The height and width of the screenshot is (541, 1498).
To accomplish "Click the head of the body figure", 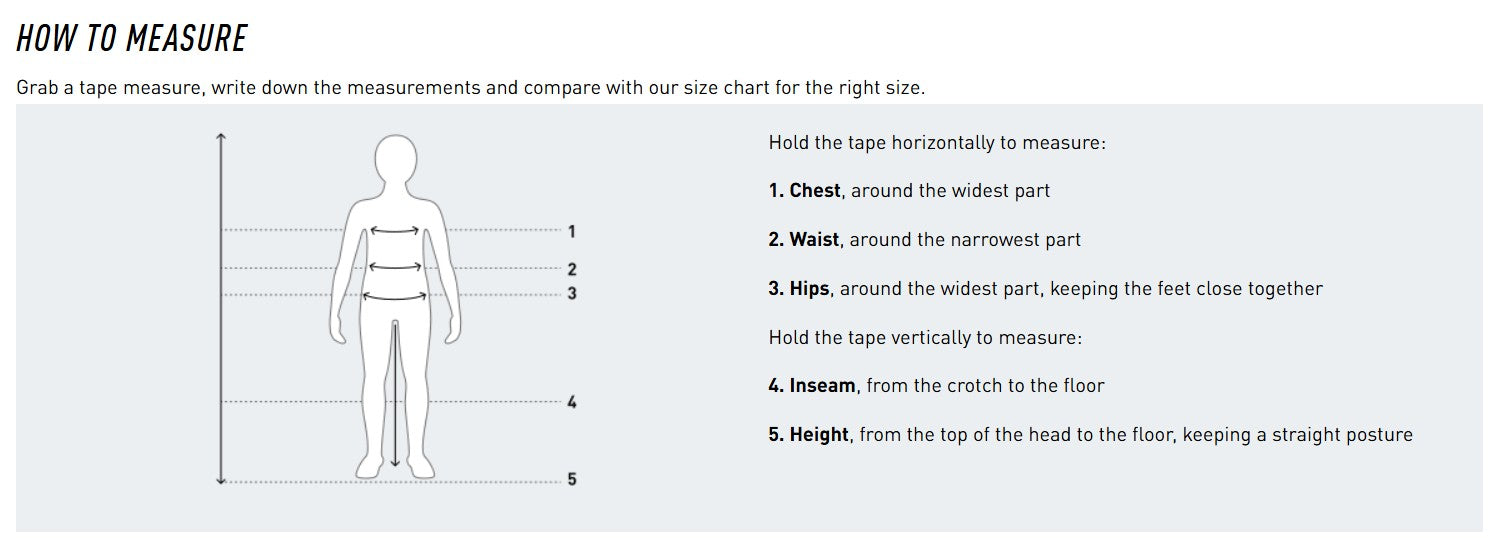I will (x=396, y=162).
